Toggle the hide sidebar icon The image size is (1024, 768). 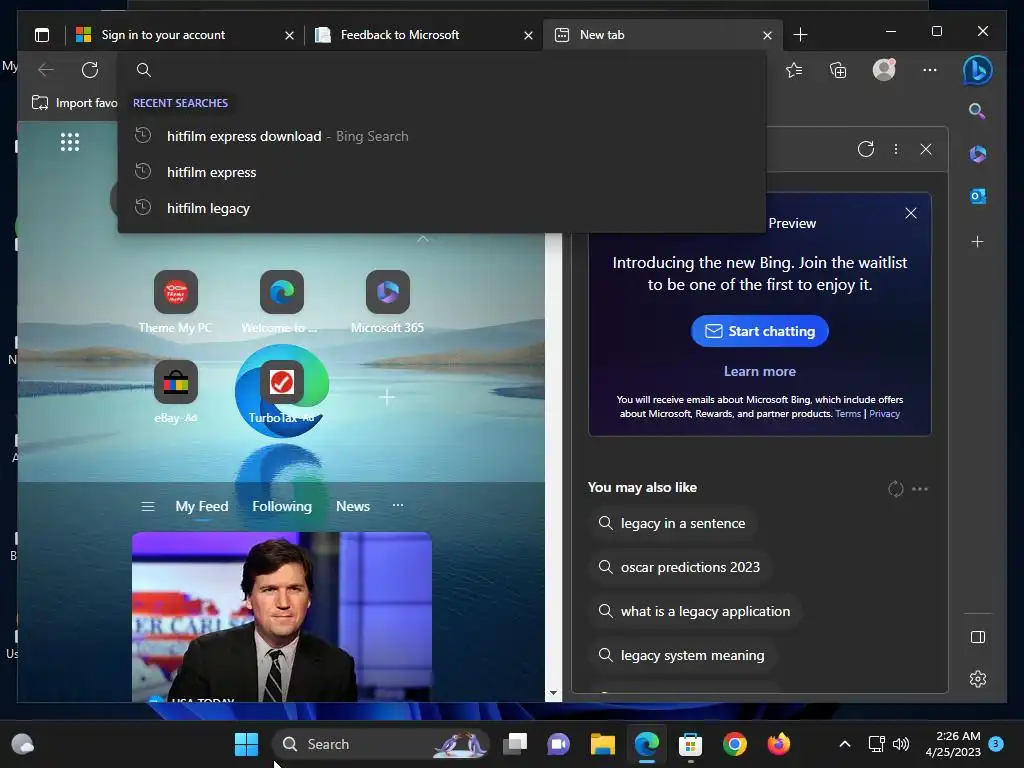coord(978,637)
